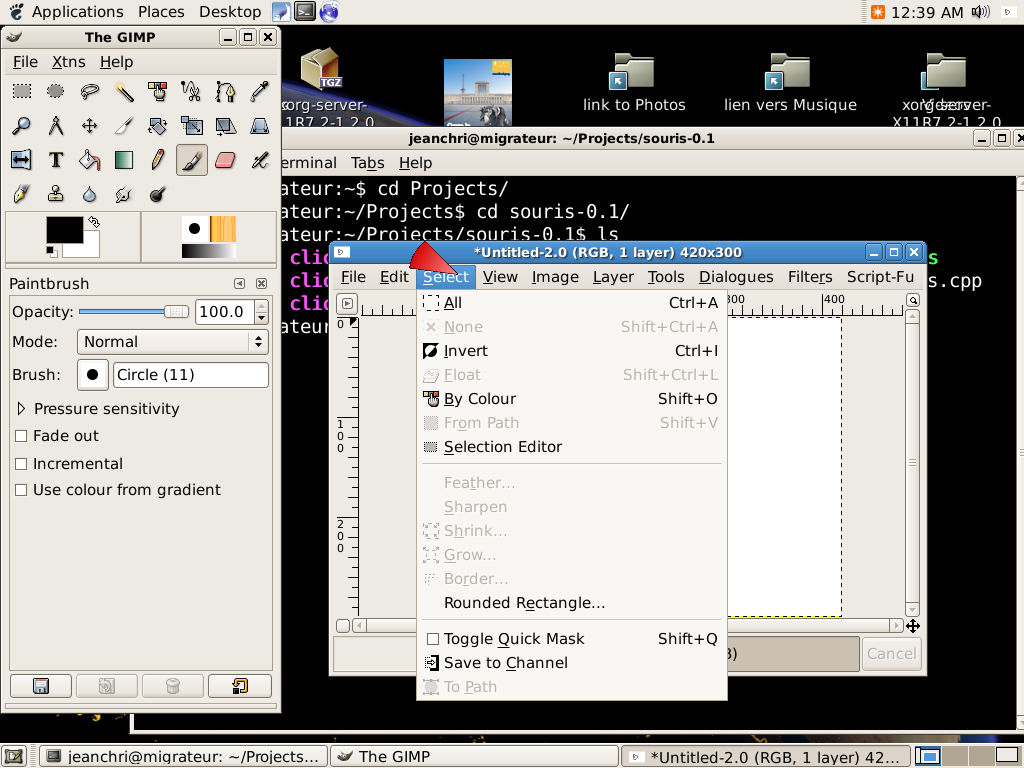Choose the Zoom magnifier tool

click(x=21, y=126)
